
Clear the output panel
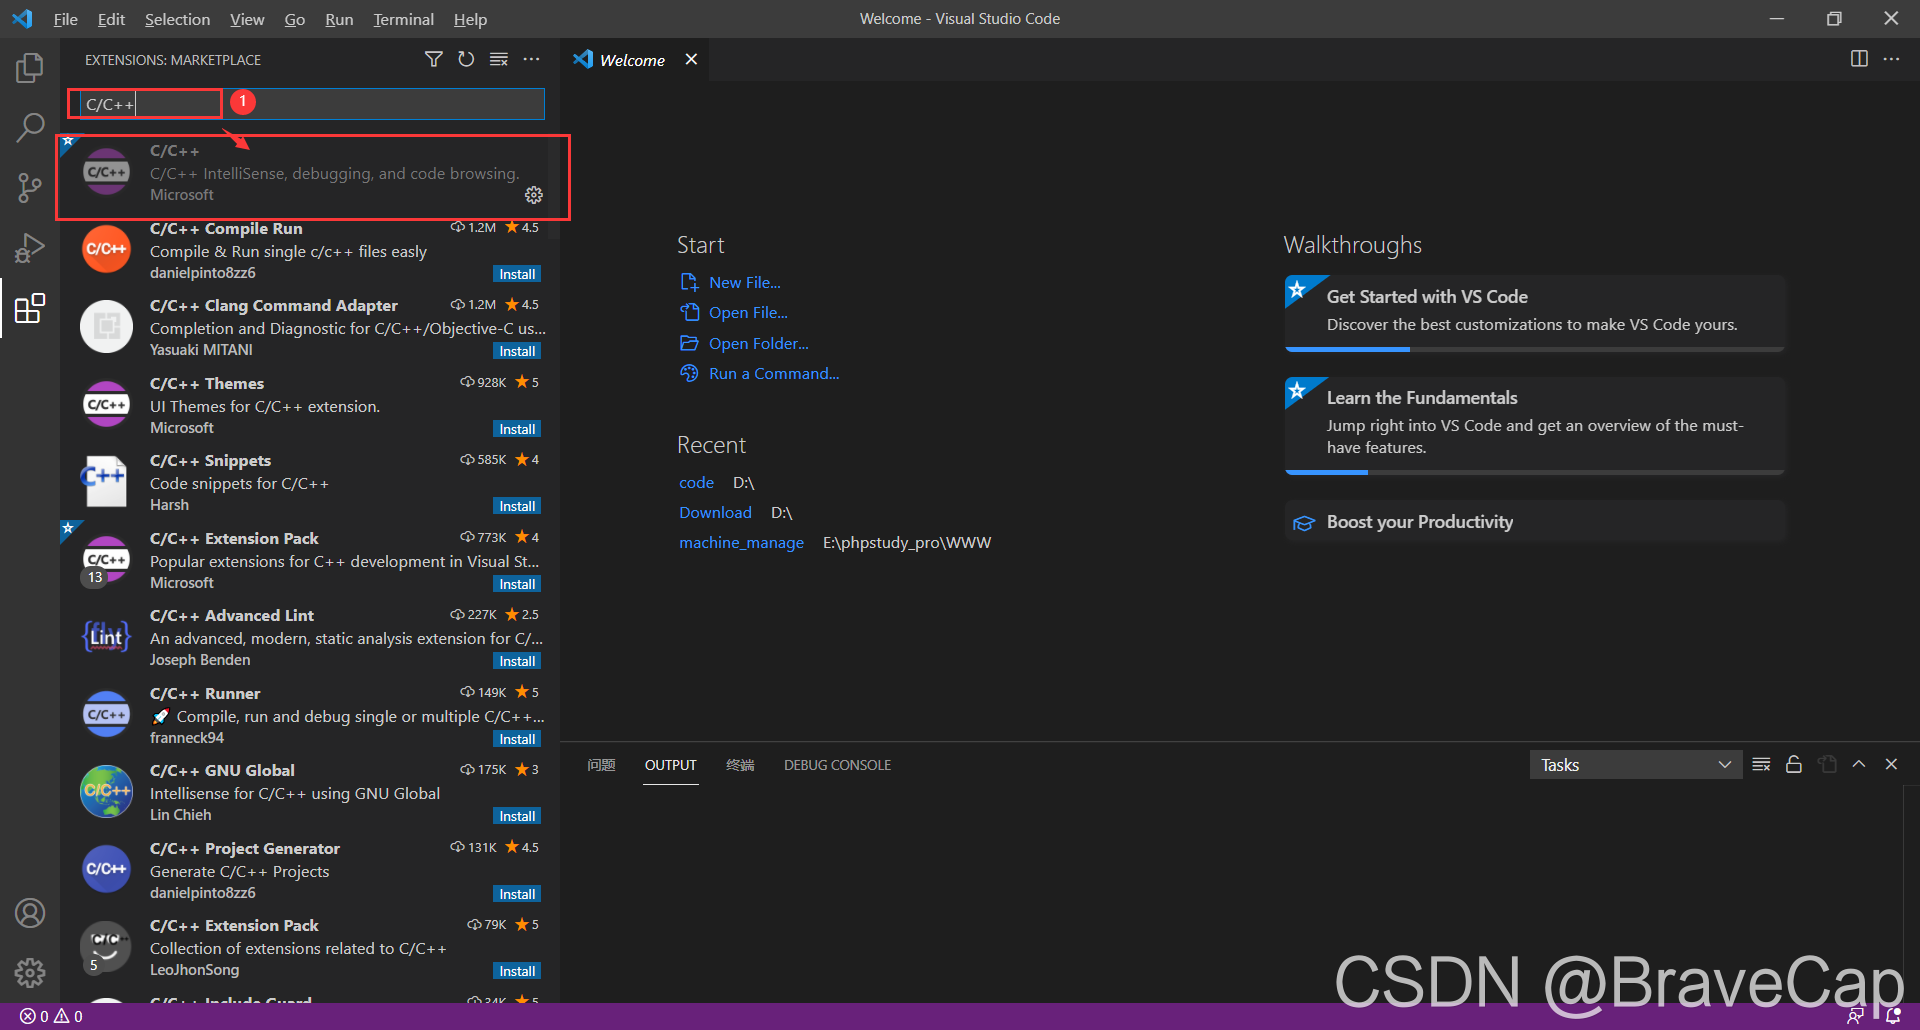click(x=1762, y=764)
